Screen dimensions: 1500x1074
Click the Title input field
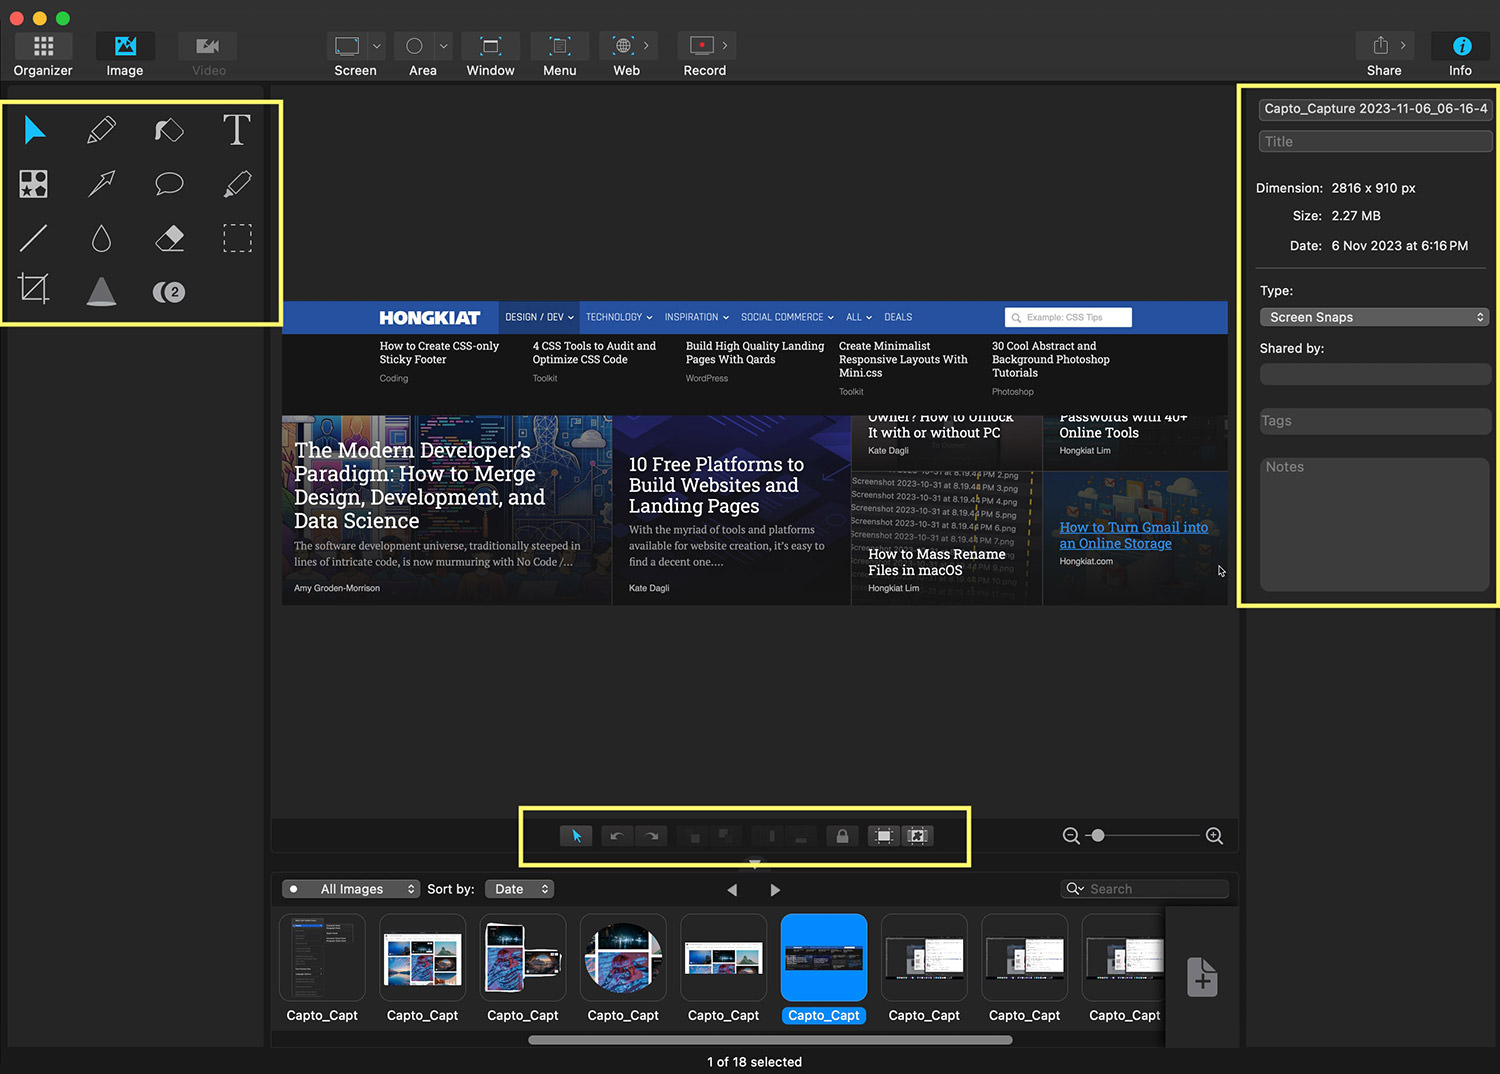(x=1375, y=142)
